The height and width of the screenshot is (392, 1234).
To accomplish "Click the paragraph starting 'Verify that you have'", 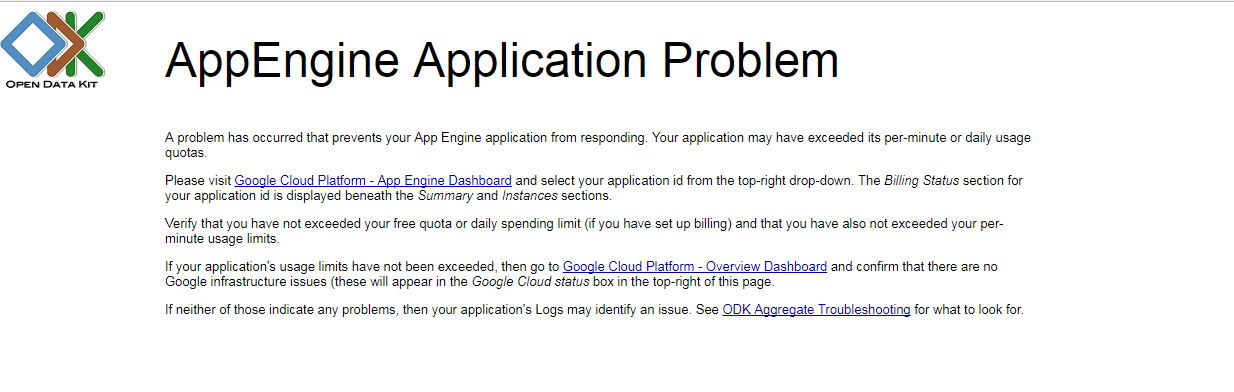I will pyautogui.click(x=585, y=231).
